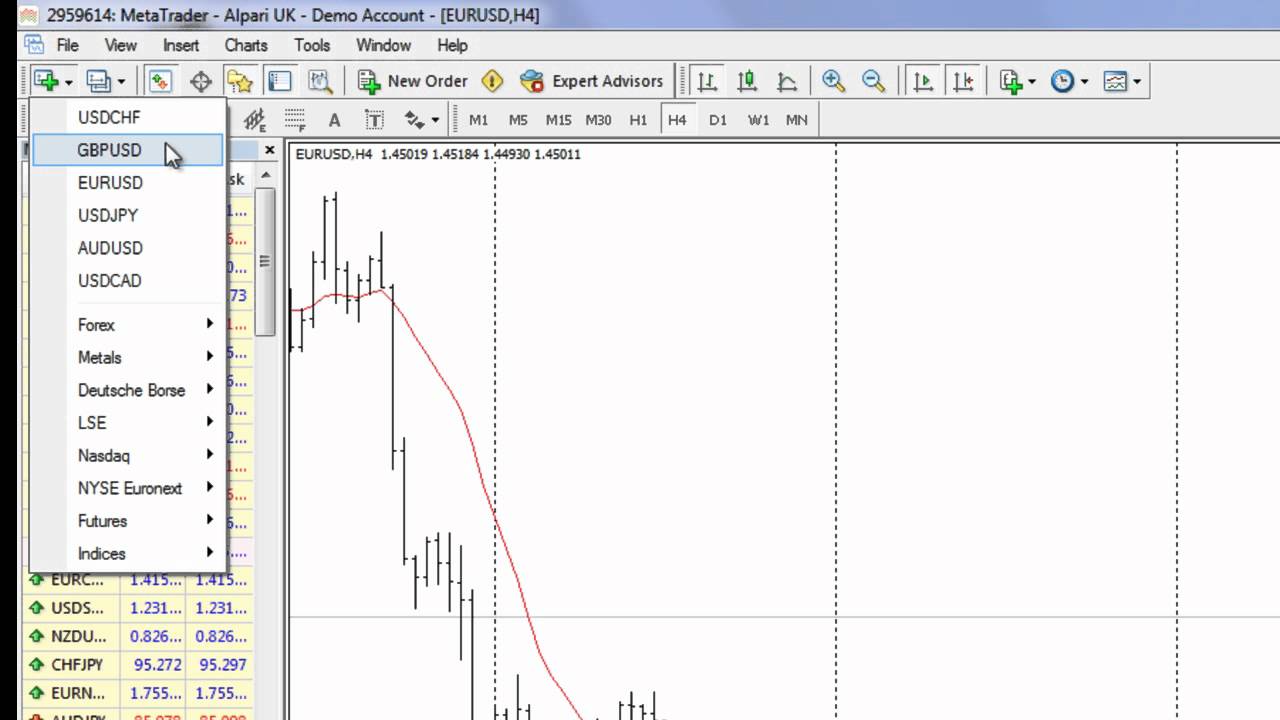The image size is (1280, 720).
Task: Toggle Auto Scroll chart option
Action: coord(923,81)
